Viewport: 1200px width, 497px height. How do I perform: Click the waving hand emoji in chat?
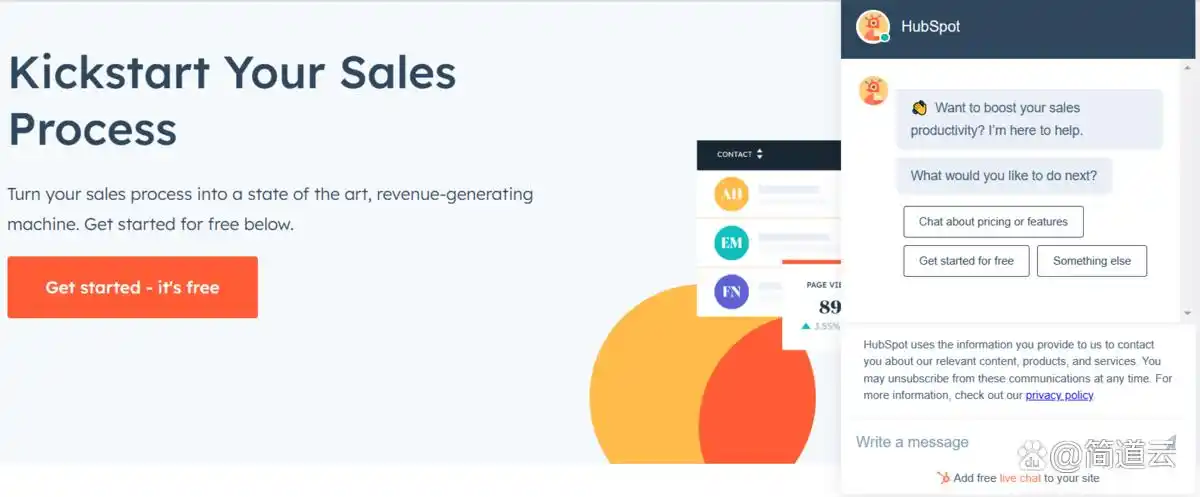pyautogui.click(x=919, y=108)
